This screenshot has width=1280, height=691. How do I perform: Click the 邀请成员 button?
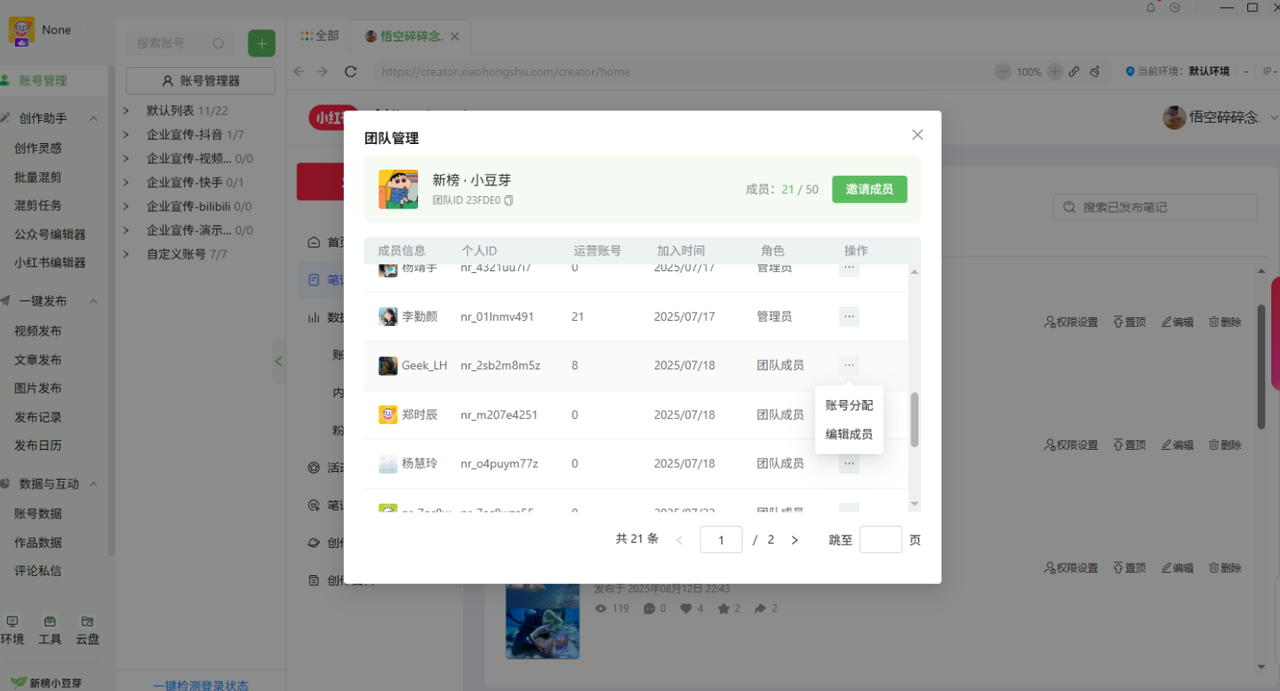(869, 189)
